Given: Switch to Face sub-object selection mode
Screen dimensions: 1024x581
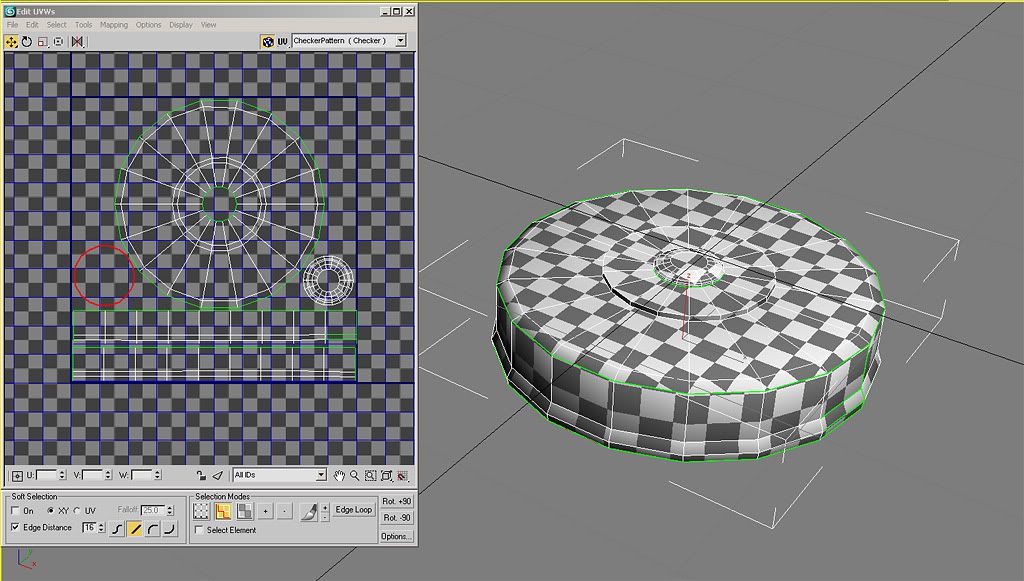Looking at the screenshot, I should coord(244,510).
